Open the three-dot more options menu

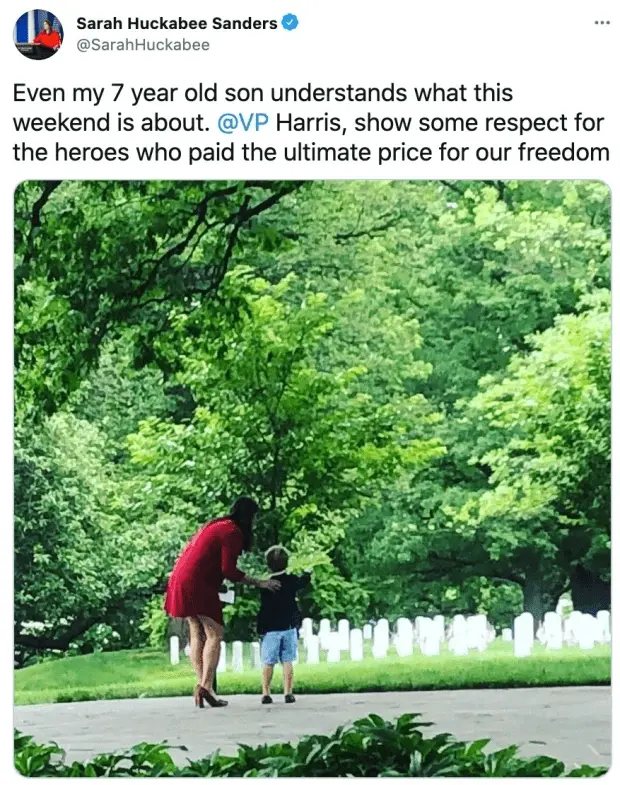[x=602, y=23]
